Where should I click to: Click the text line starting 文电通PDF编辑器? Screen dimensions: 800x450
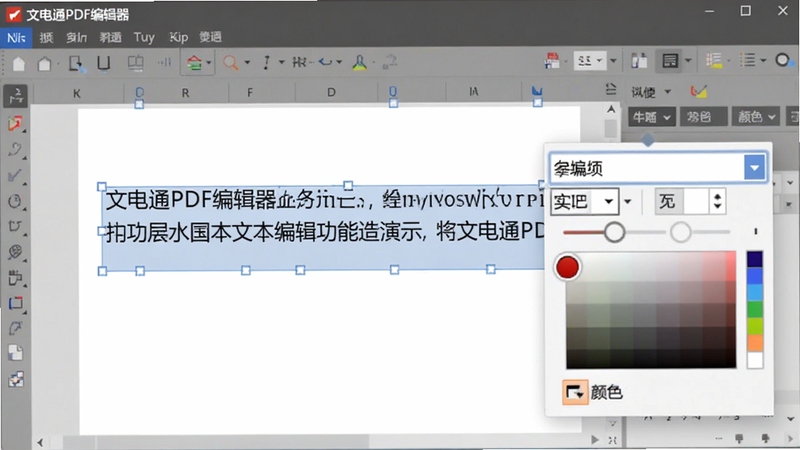[324, 200]
